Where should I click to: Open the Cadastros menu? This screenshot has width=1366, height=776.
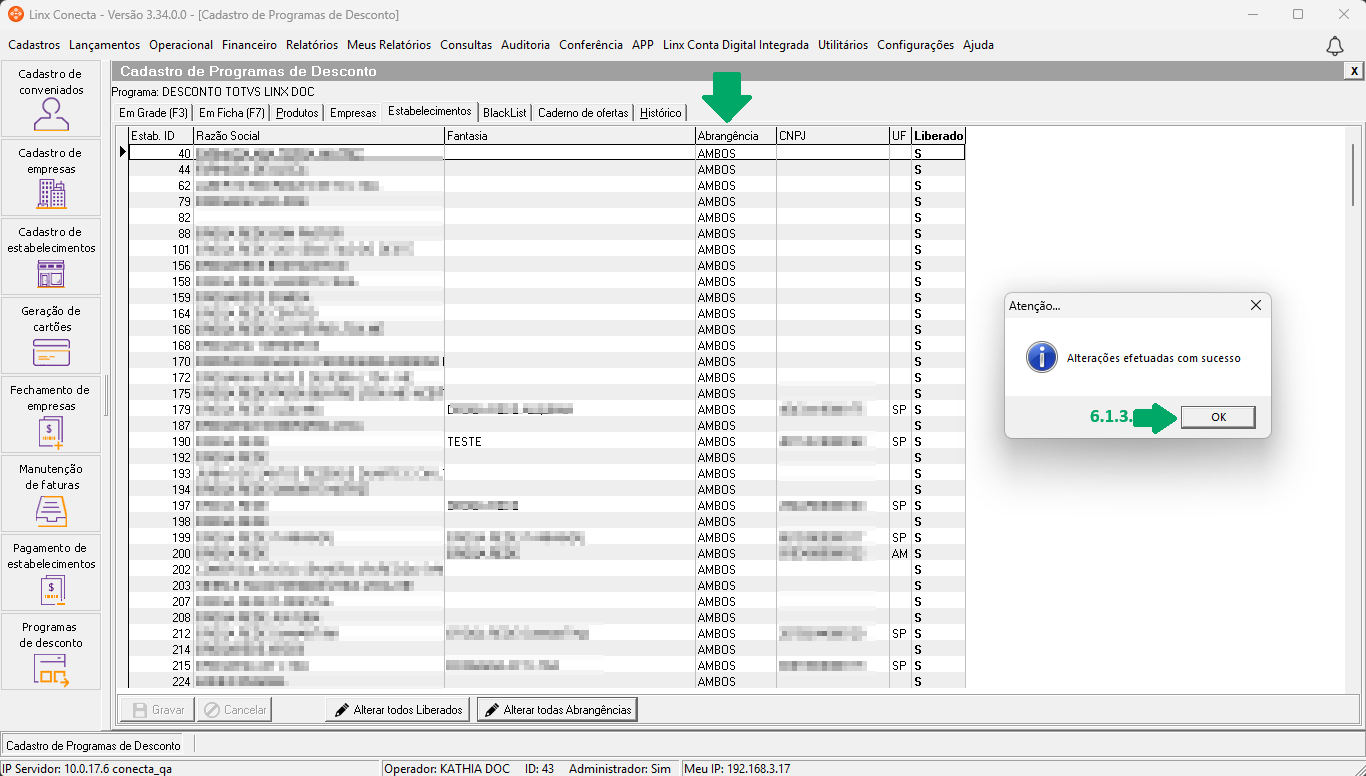point(34,45)
